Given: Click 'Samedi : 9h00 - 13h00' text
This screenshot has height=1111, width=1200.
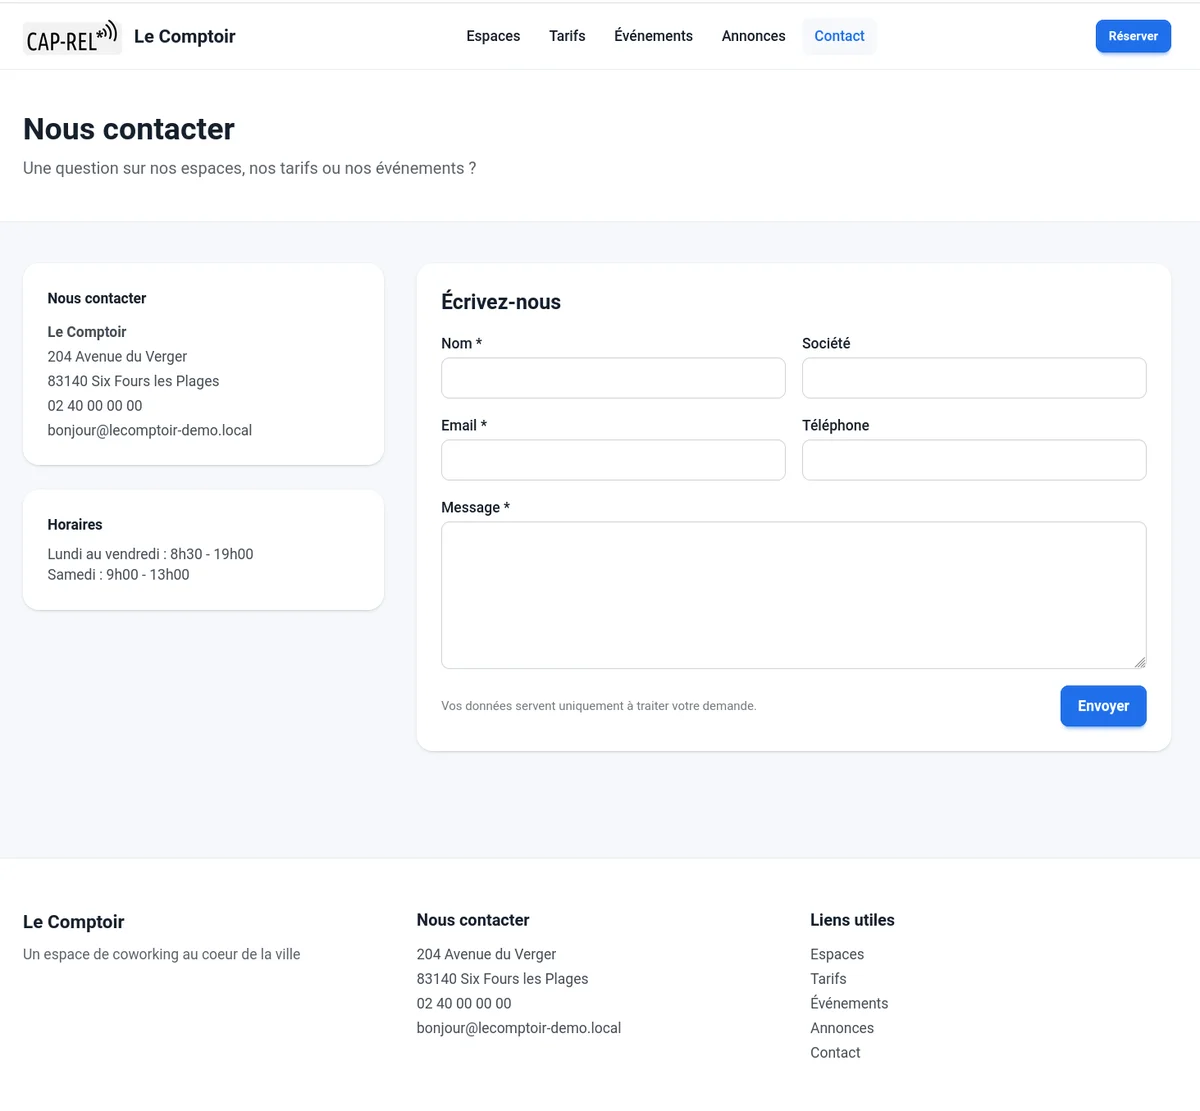Looking at the screenshot, I should (118, 575).
